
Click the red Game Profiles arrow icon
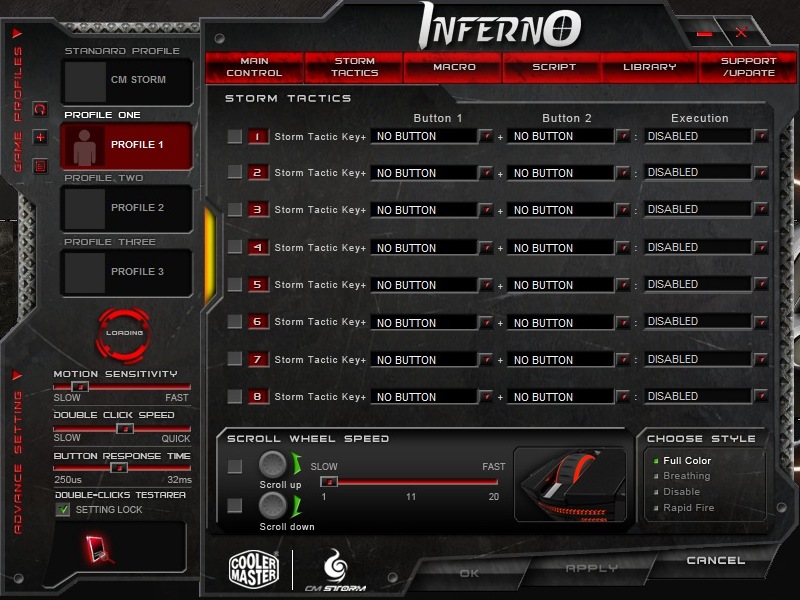click(x=17, y=34)
